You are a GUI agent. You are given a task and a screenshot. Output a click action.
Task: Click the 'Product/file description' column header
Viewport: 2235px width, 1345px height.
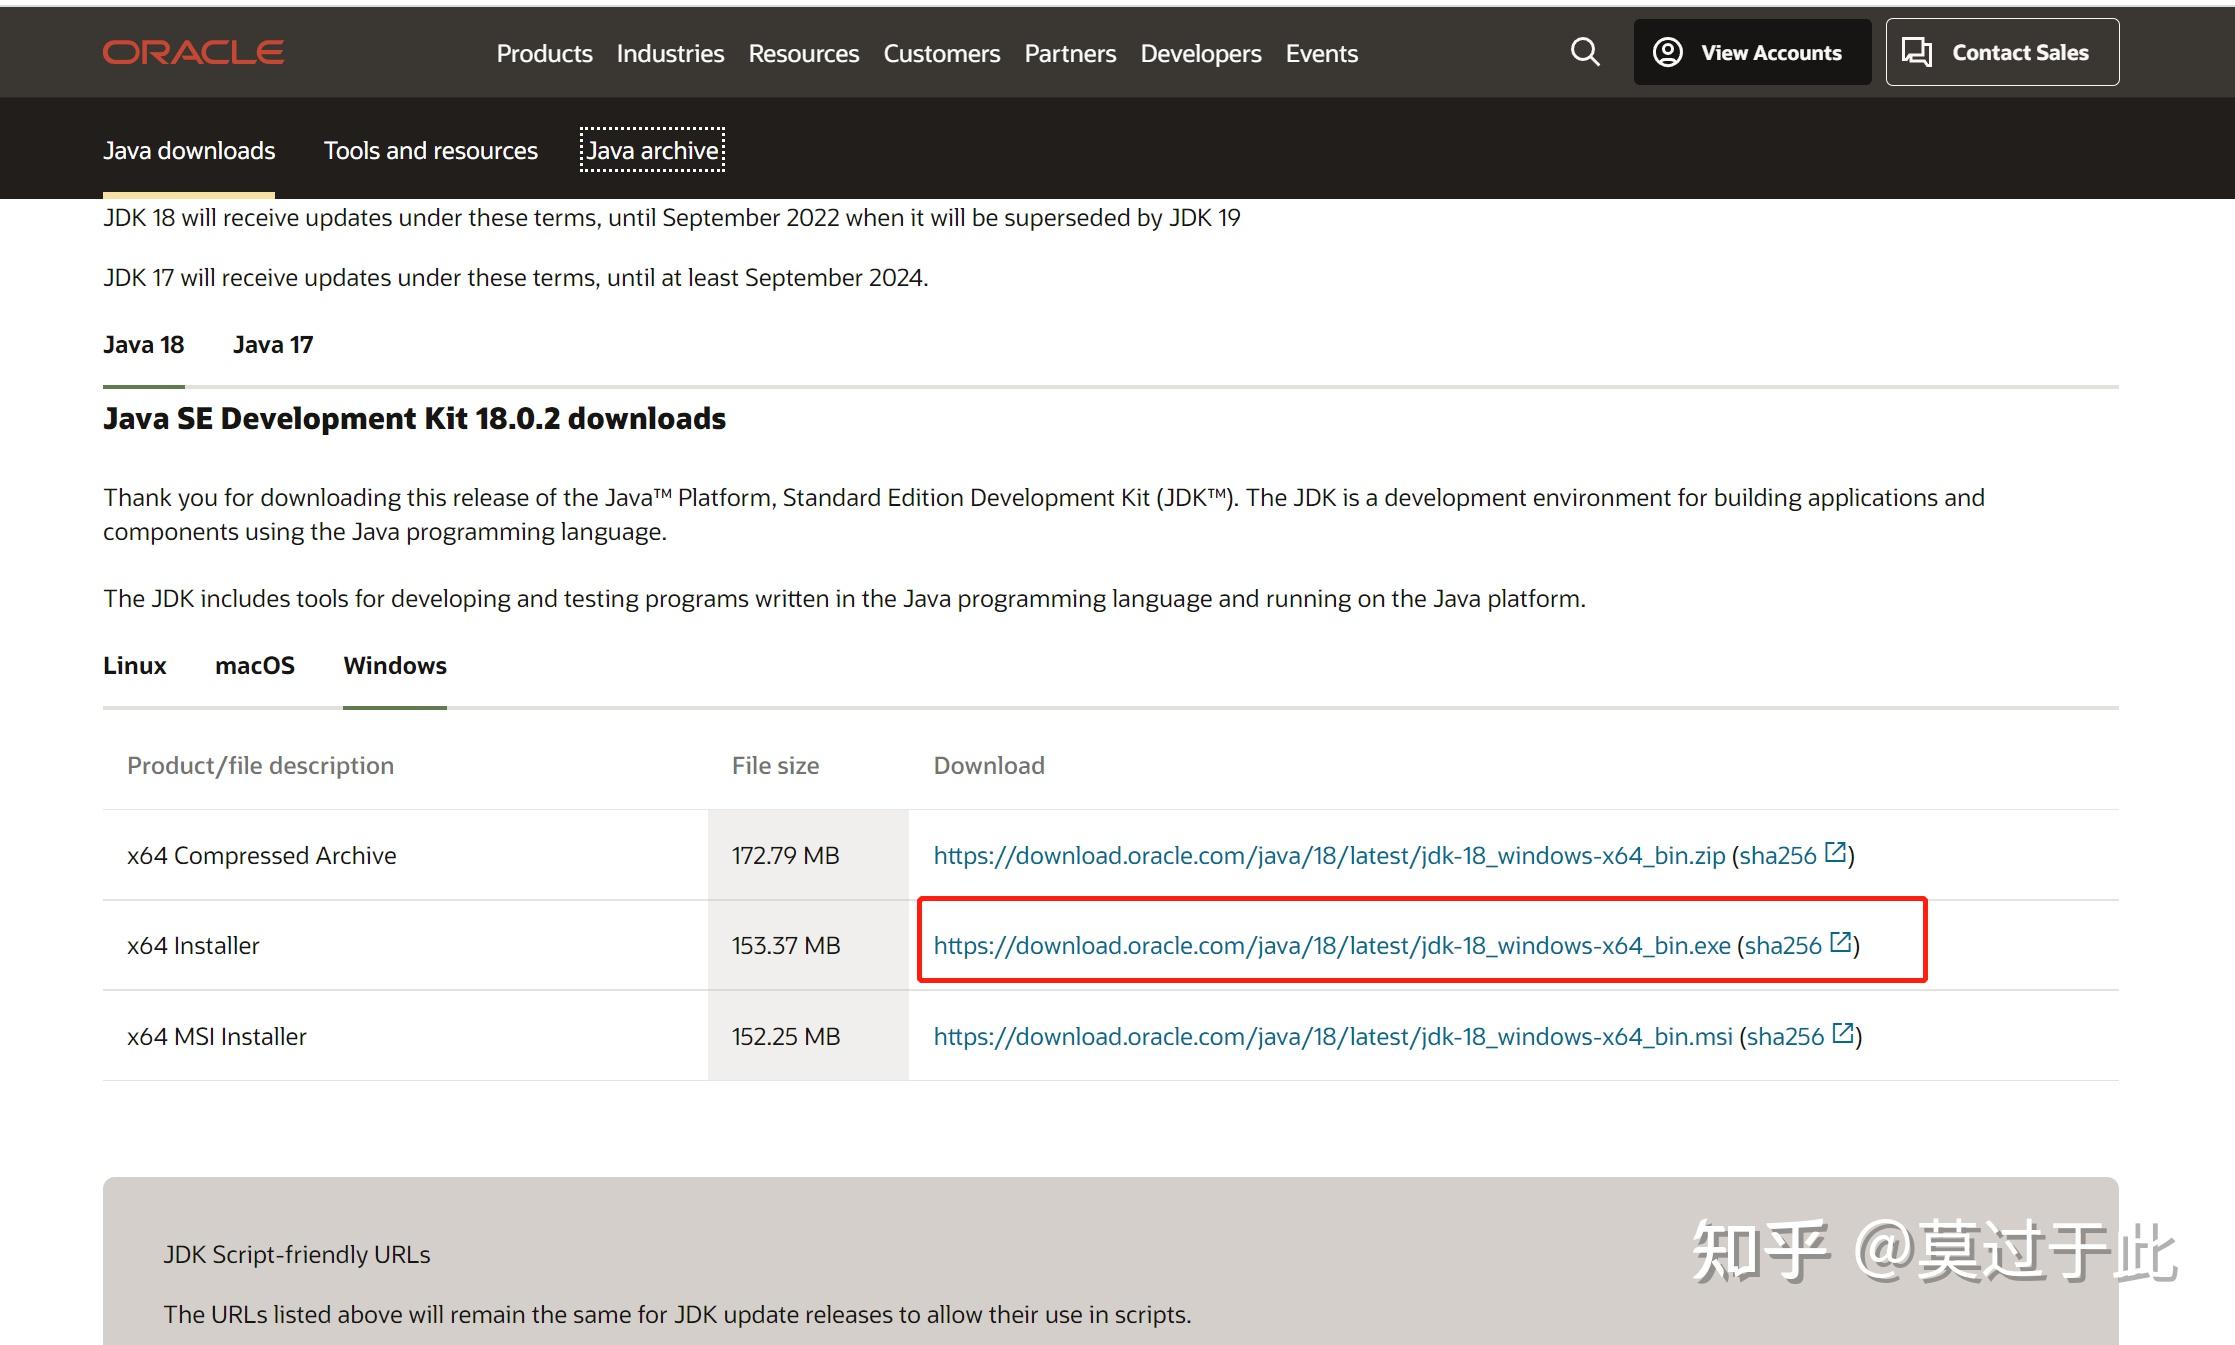click(x=261, y=766)
